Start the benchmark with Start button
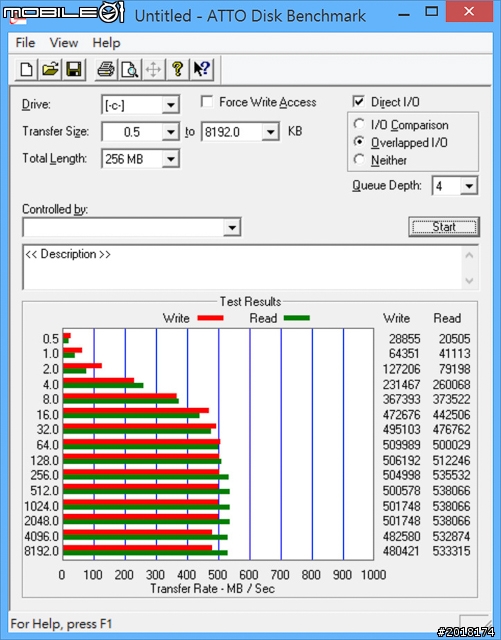 (x=444, y=227)
